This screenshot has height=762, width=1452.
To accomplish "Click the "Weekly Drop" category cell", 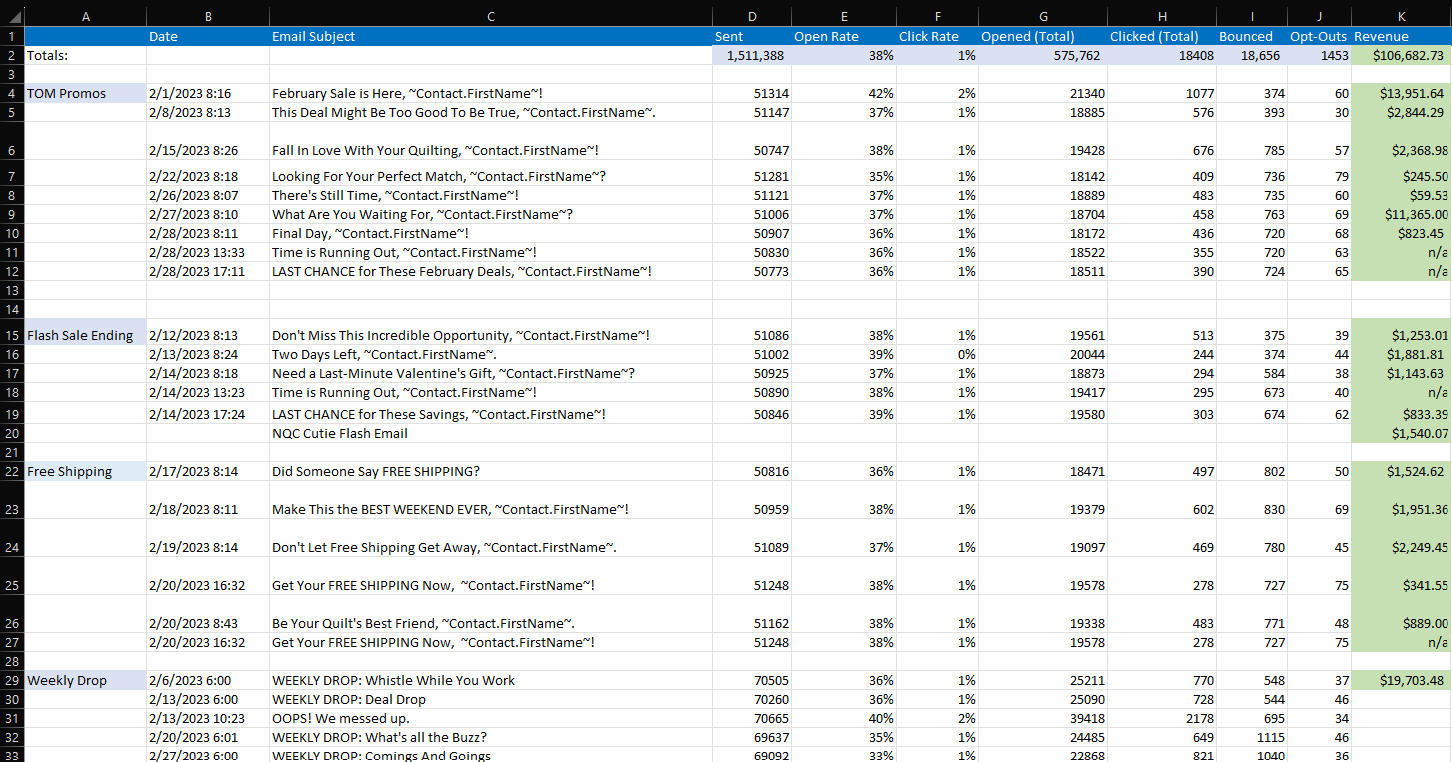I will (x=85, y=680).
